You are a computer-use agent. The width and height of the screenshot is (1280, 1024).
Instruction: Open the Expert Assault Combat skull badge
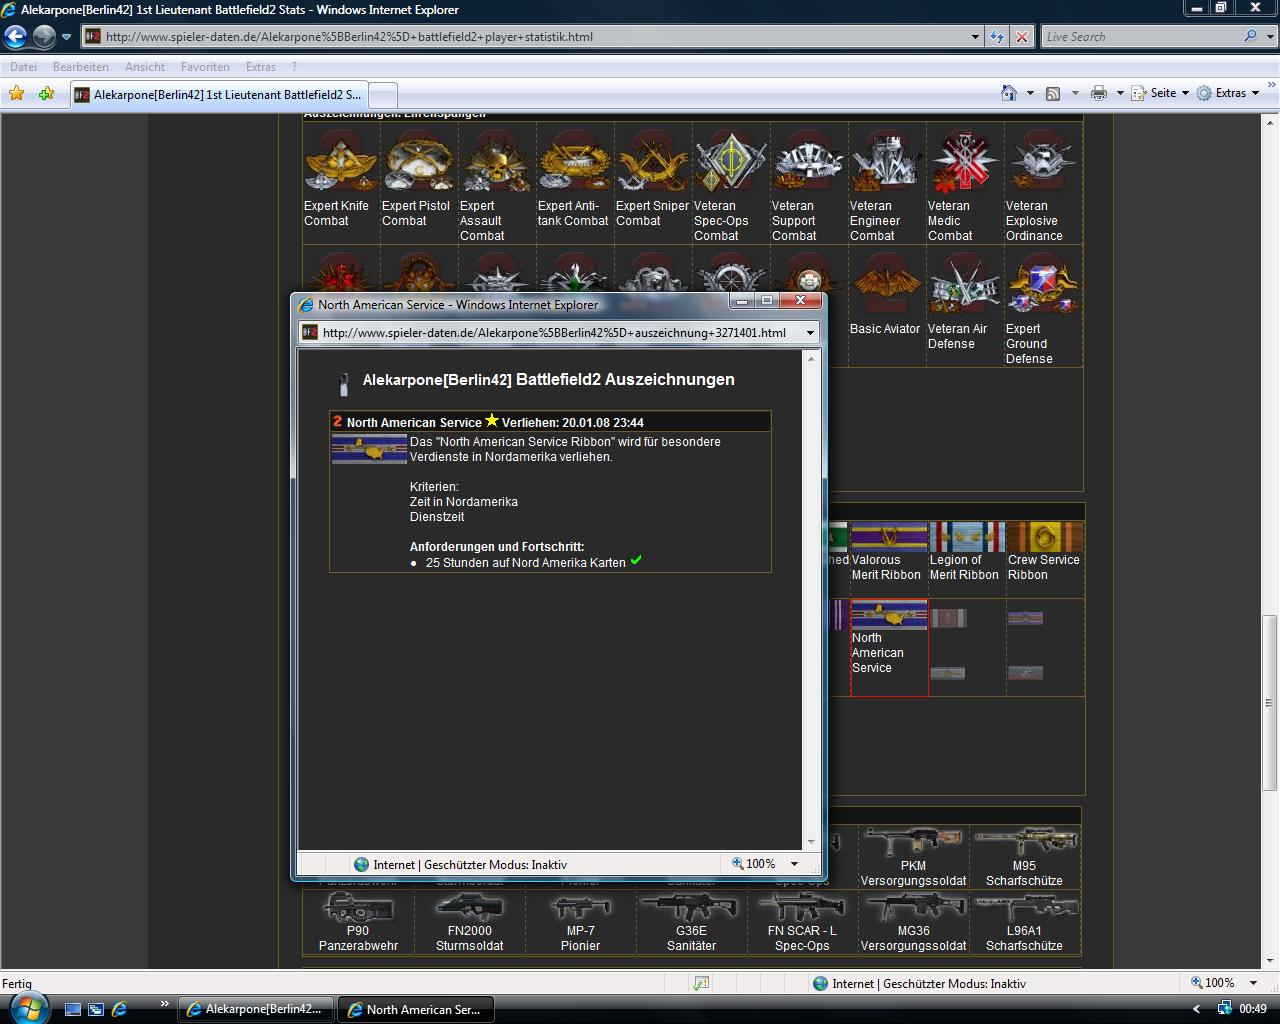(497, 162)
